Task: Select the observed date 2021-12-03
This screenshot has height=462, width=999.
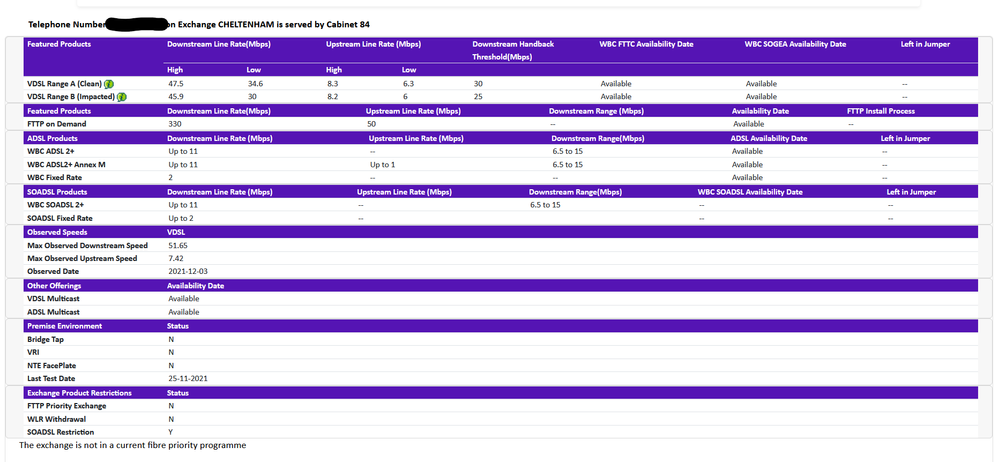Action: click(x=187, y=272)
